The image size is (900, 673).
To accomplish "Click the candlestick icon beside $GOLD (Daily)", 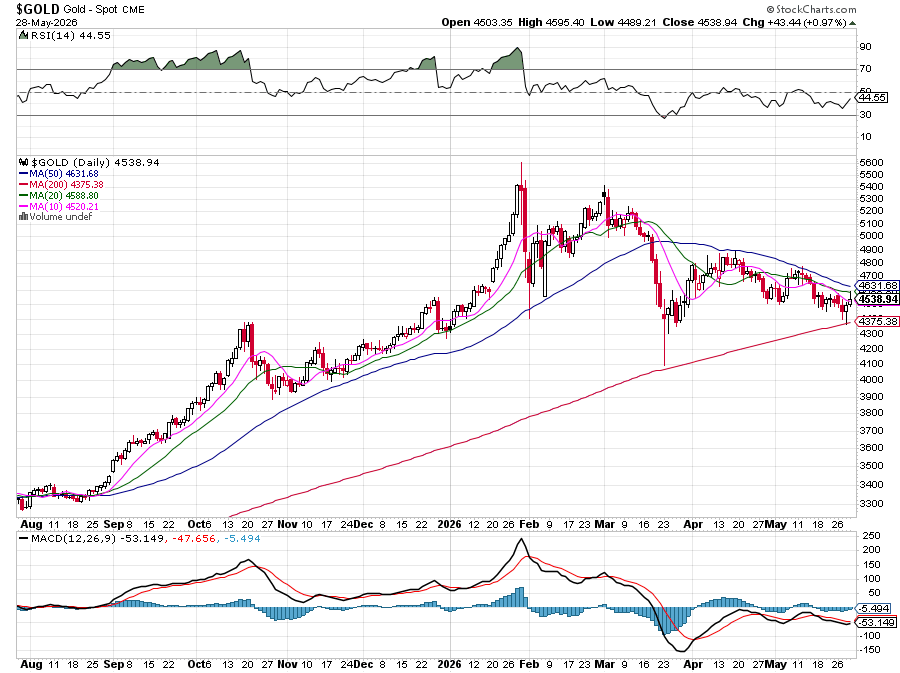I will point(24,162).
